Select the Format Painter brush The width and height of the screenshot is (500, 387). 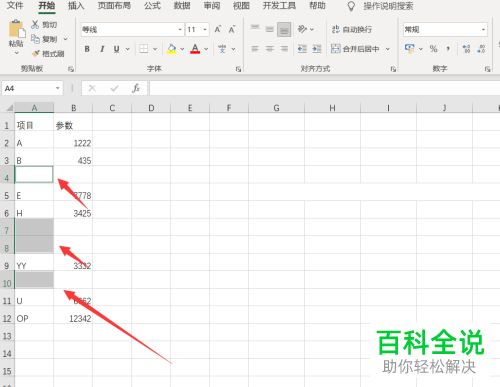47,54
